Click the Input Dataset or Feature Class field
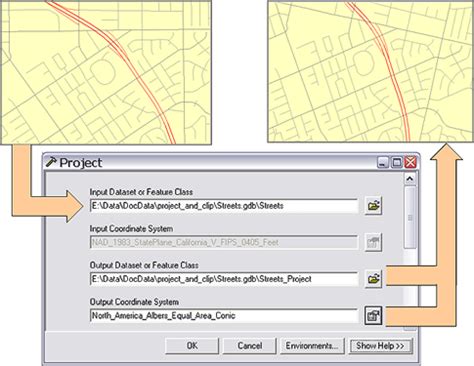The image size is (474, 366). point(224,206)
